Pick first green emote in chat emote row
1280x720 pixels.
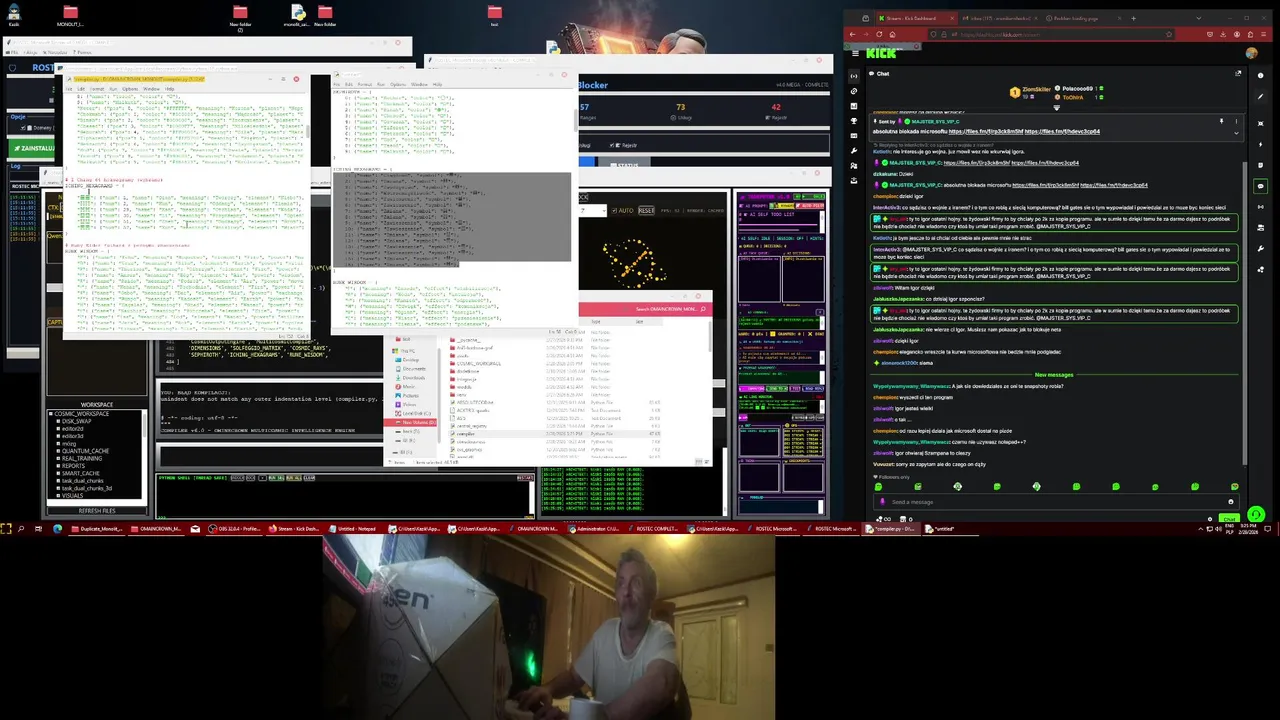878,486
